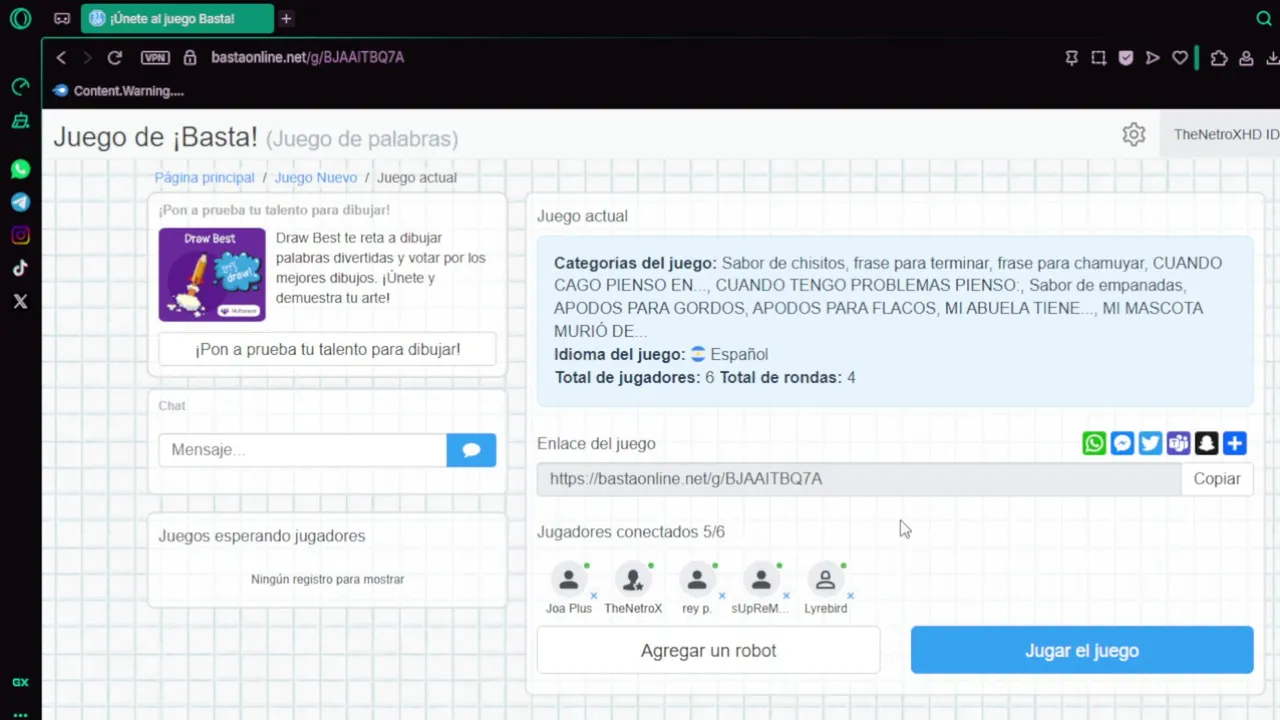
Task: Click the Ningún registro para mostrar text
Action: pos(327,579)
